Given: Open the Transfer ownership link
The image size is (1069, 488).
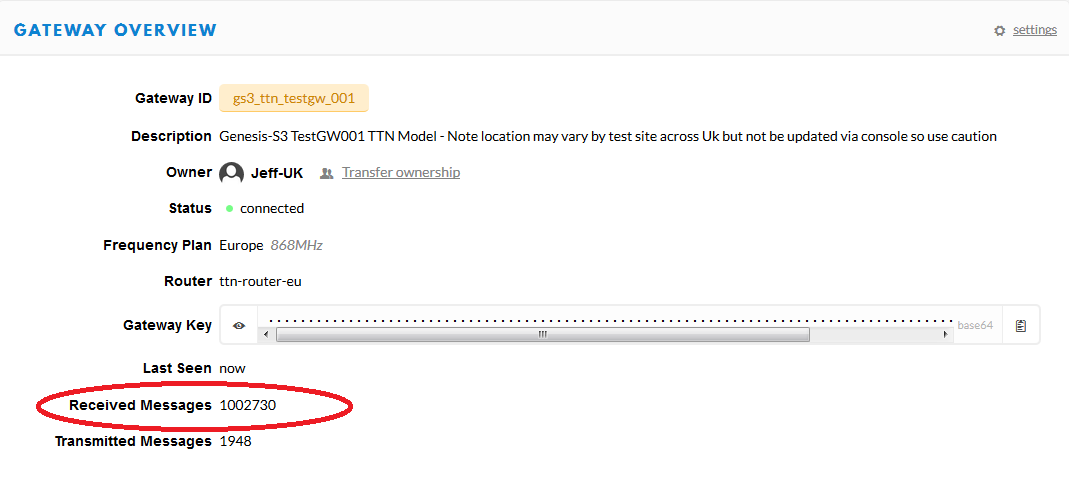Looking at the screenshot, I should (x=401, y=172).
